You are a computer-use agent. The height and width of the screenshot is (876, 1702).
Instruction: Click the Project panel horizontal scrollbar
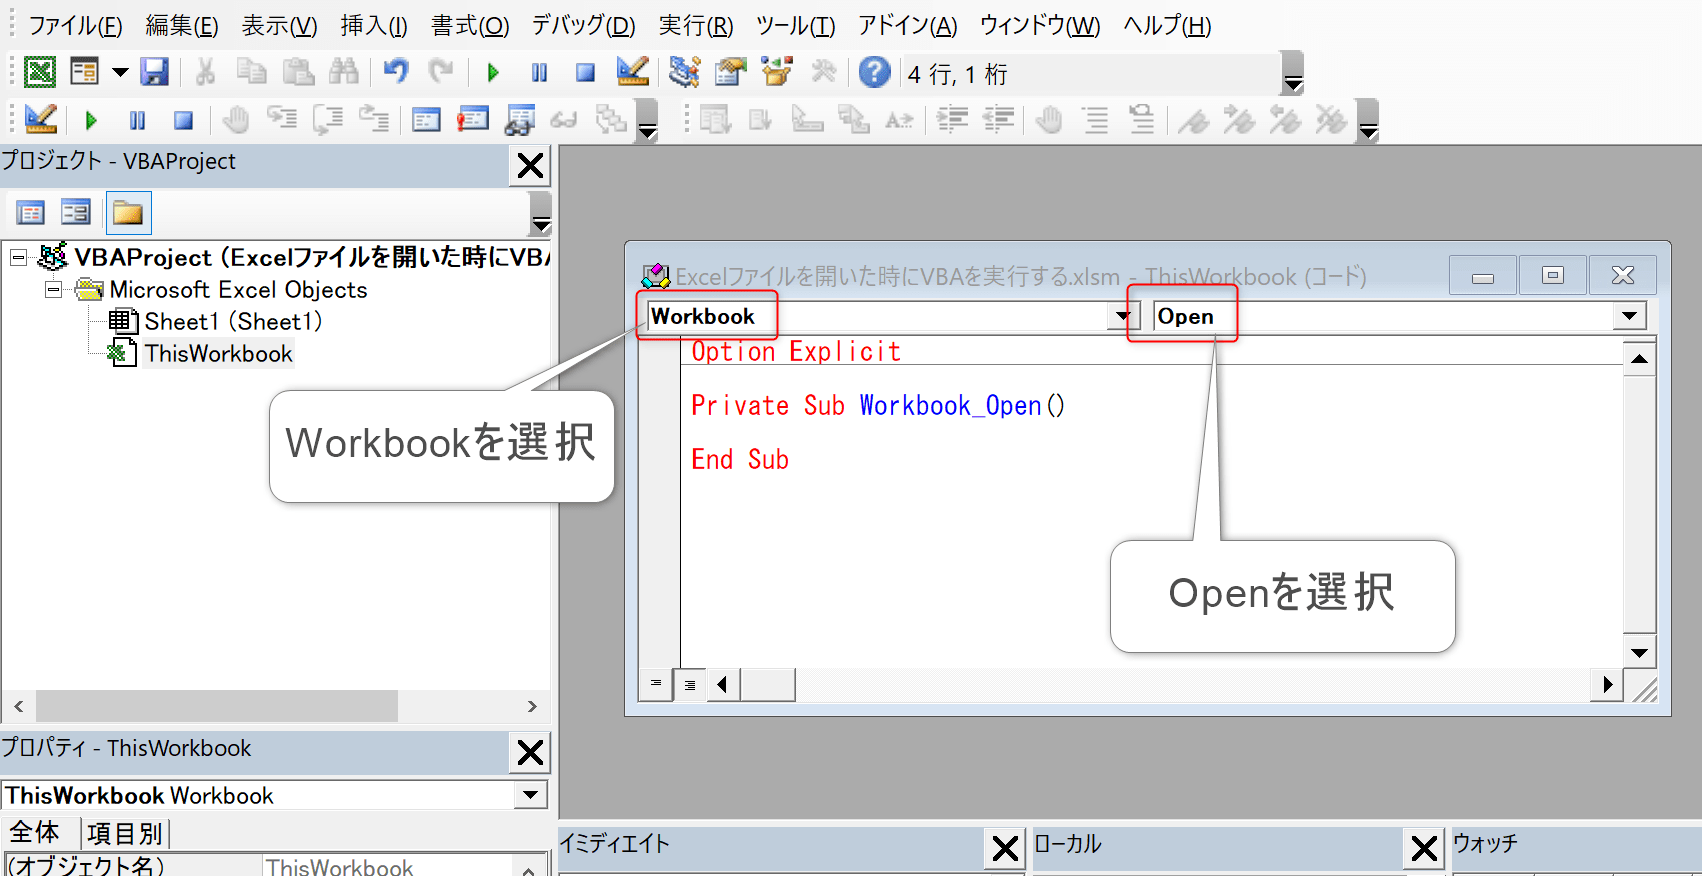[x=216, y=706]
